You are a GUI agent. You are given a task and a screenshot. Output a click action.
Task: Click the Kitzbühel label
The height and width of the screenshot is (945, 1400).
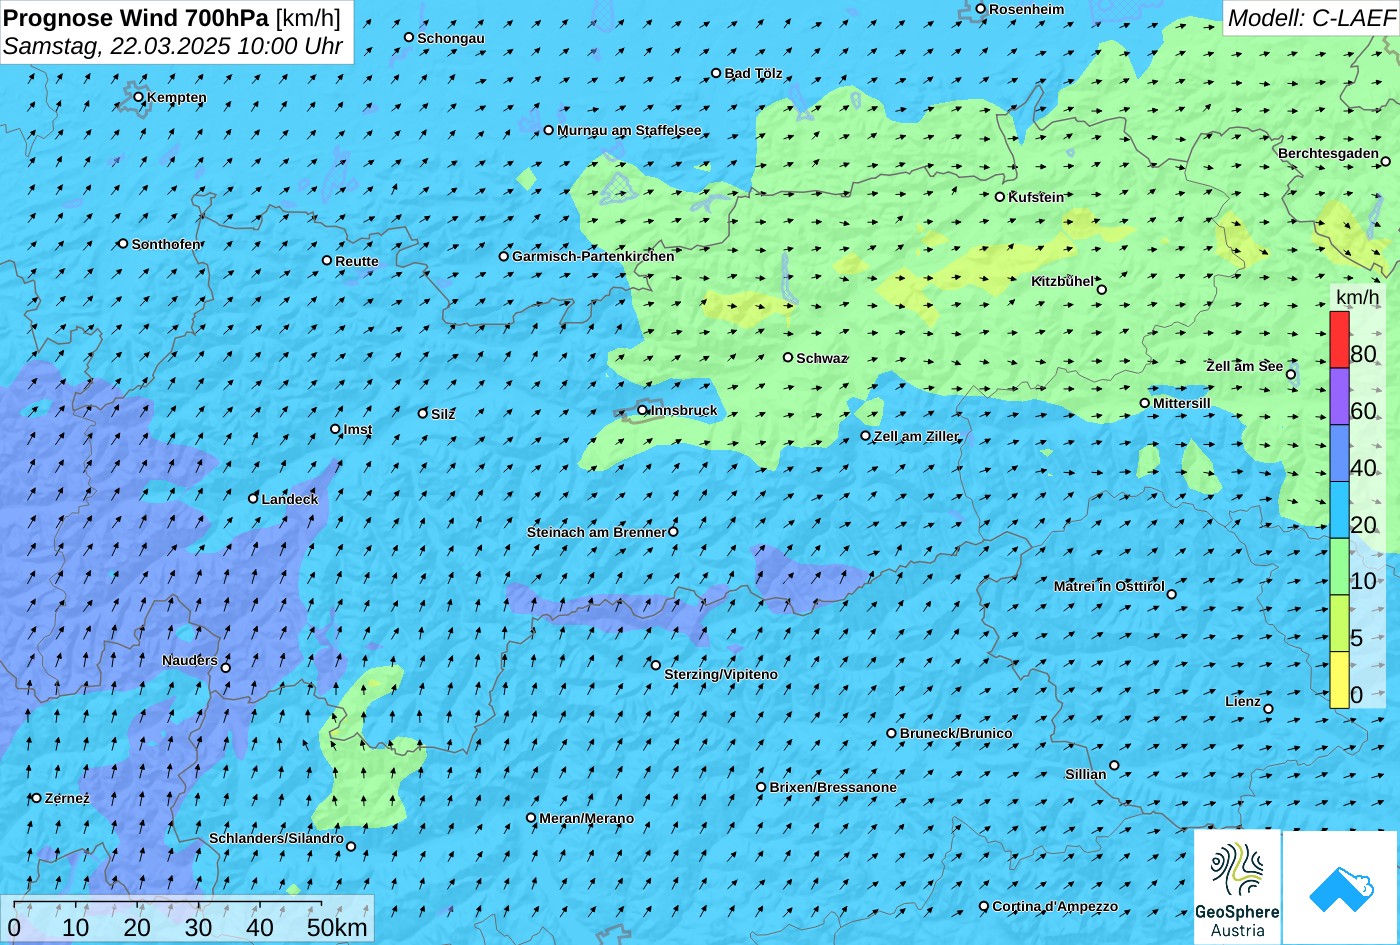point(1063,281)
